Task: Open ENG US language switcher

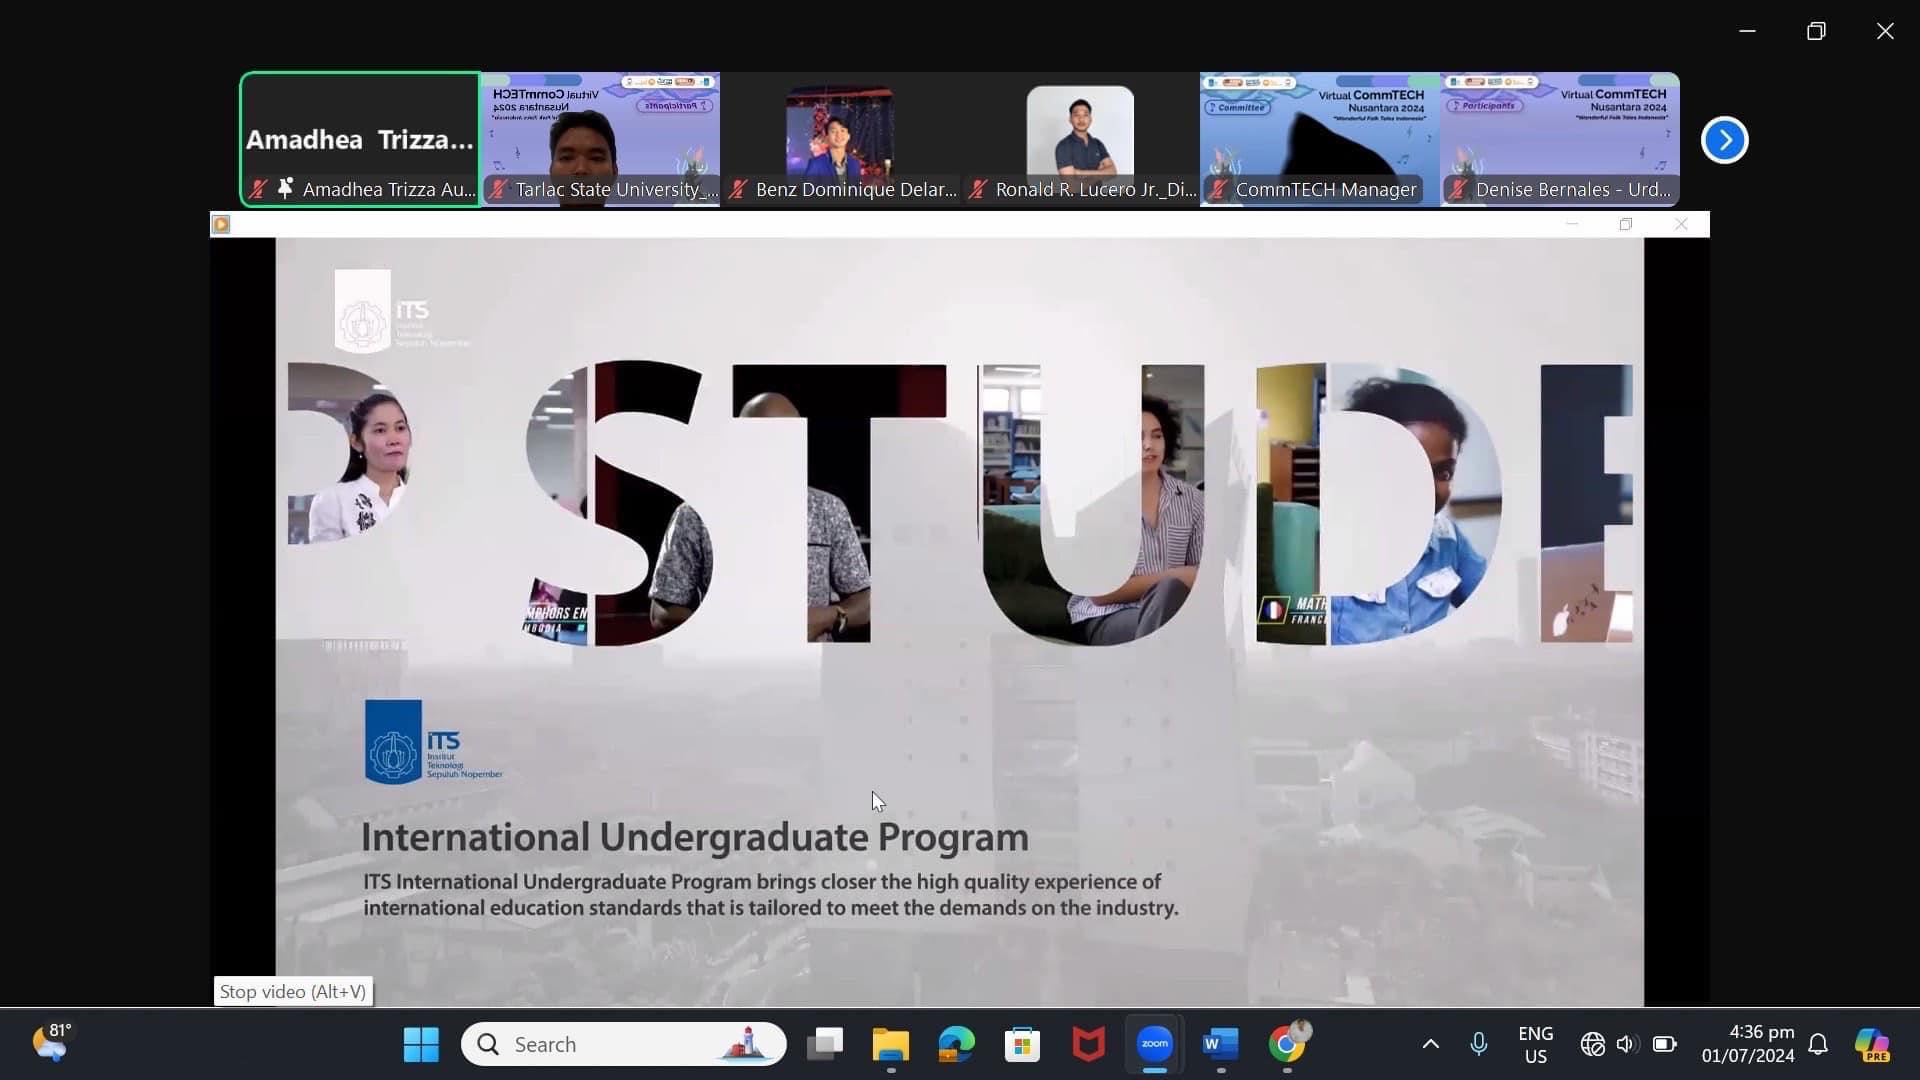Action: 1535,1044
